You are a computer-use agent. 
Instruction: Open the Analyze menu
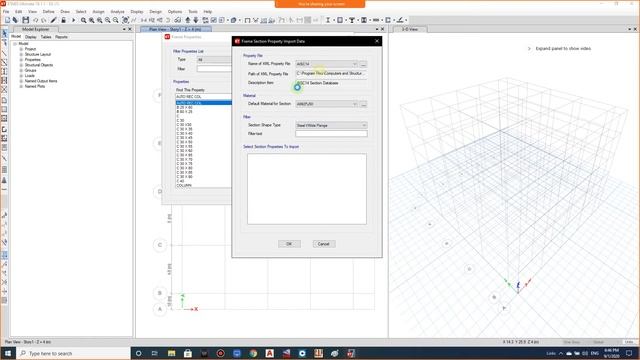coord(118,11)
